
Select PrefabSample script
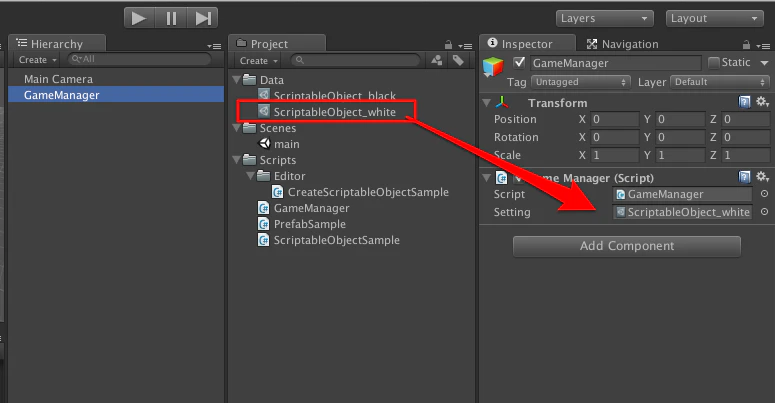(302, 224)
